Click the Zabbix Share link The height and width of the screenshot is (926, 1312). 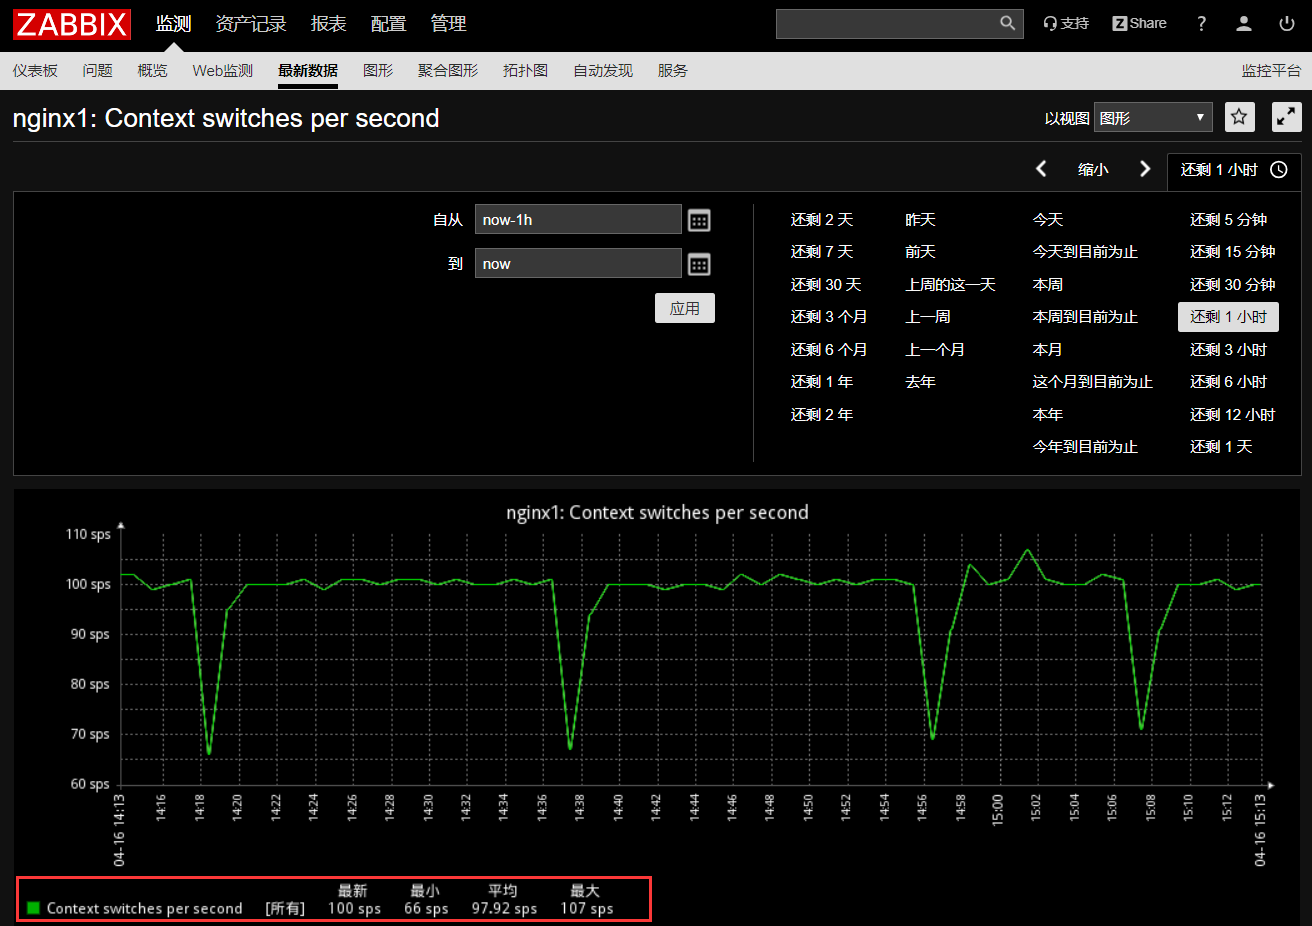[1139, 23]
